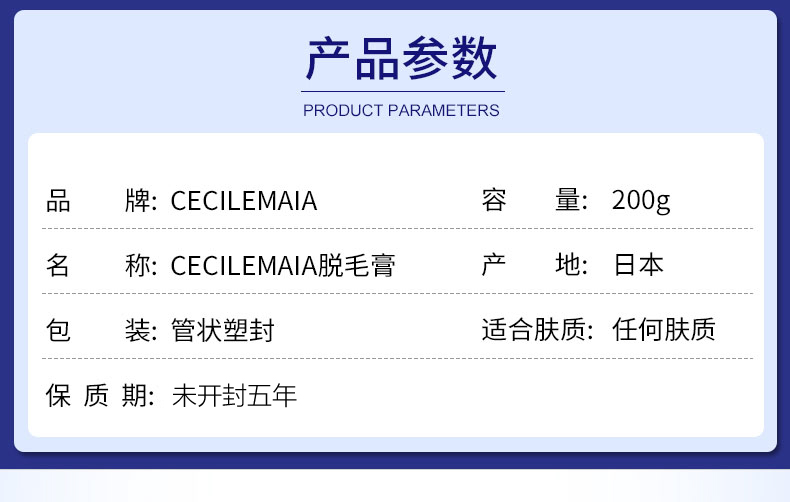Select the origin value 日本
Image resolution: width=790 pixels, height=502 pixels.
point(638,265)
